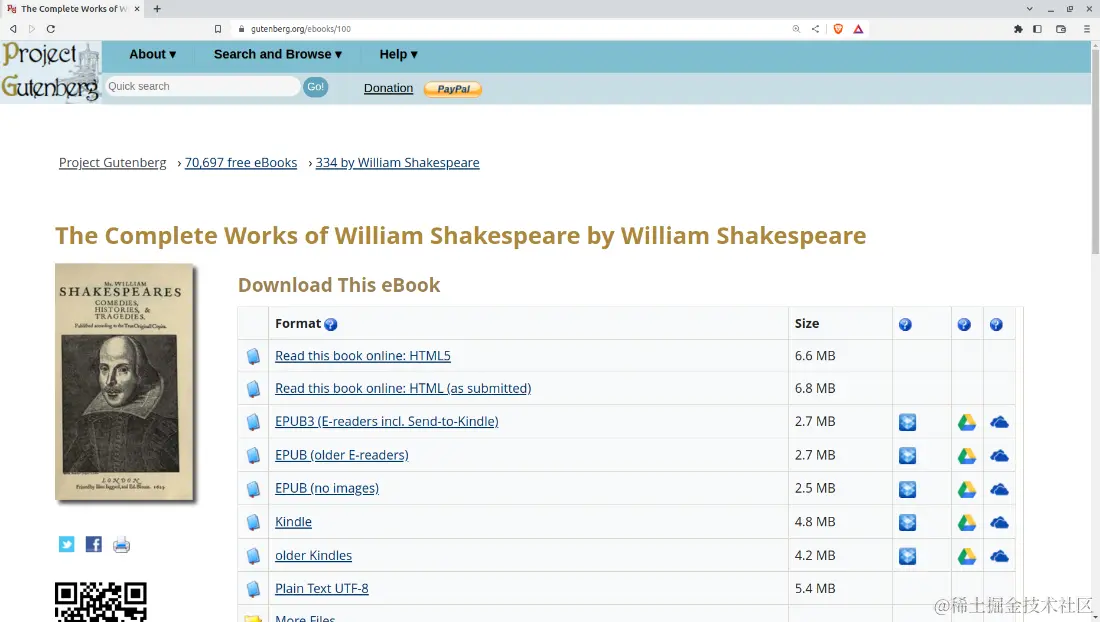Send Kindle file to Dropbox
Viewport: 1100px width, 622px height.
pyautogui.click(x=908, y=522)
